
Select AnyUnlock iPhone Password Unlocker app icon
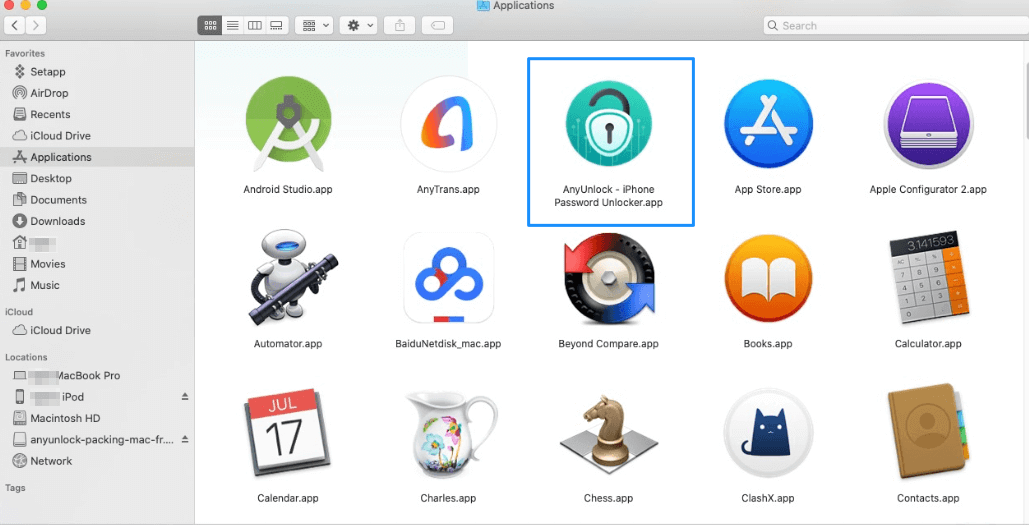608,123
